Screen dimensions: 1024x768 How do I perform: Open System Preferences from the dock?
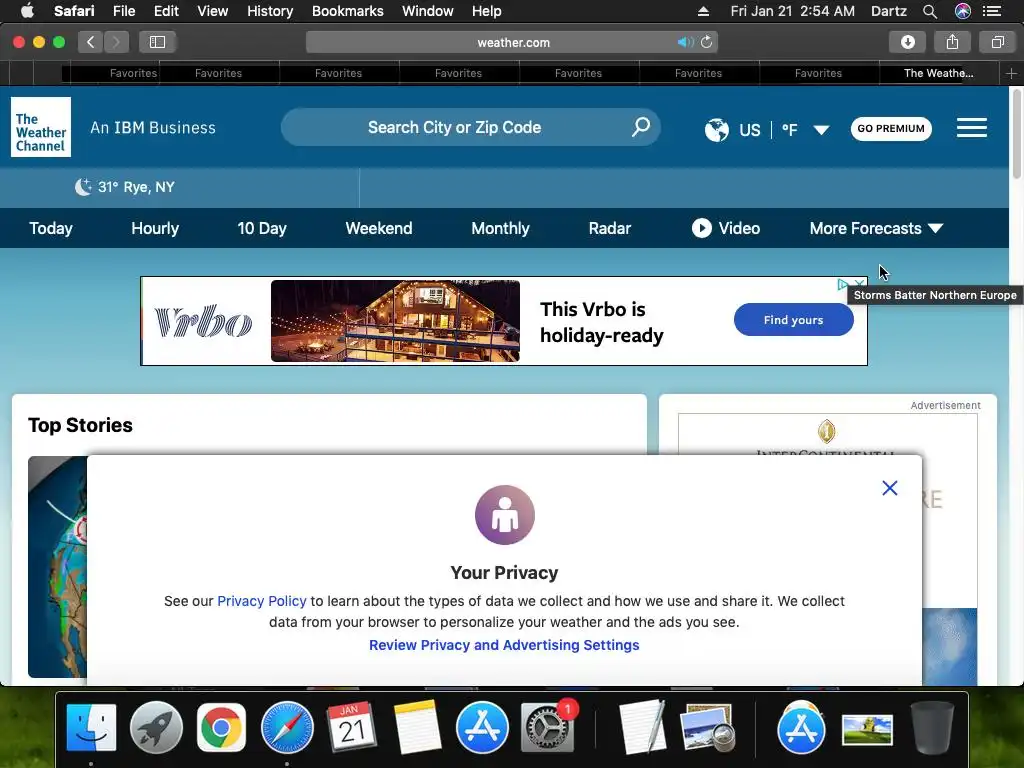click(x=547, y=728)
